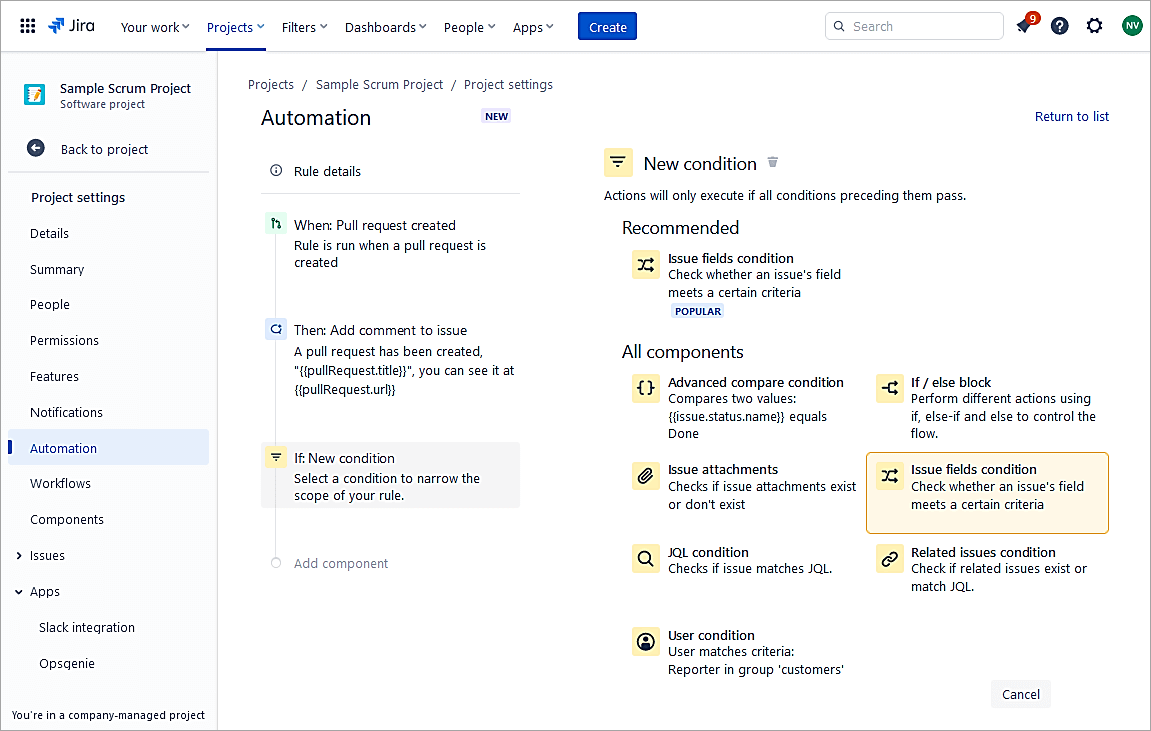Open the settings gear icon
This screenshot has width=1151, height=731.
tap(1095, 26)
